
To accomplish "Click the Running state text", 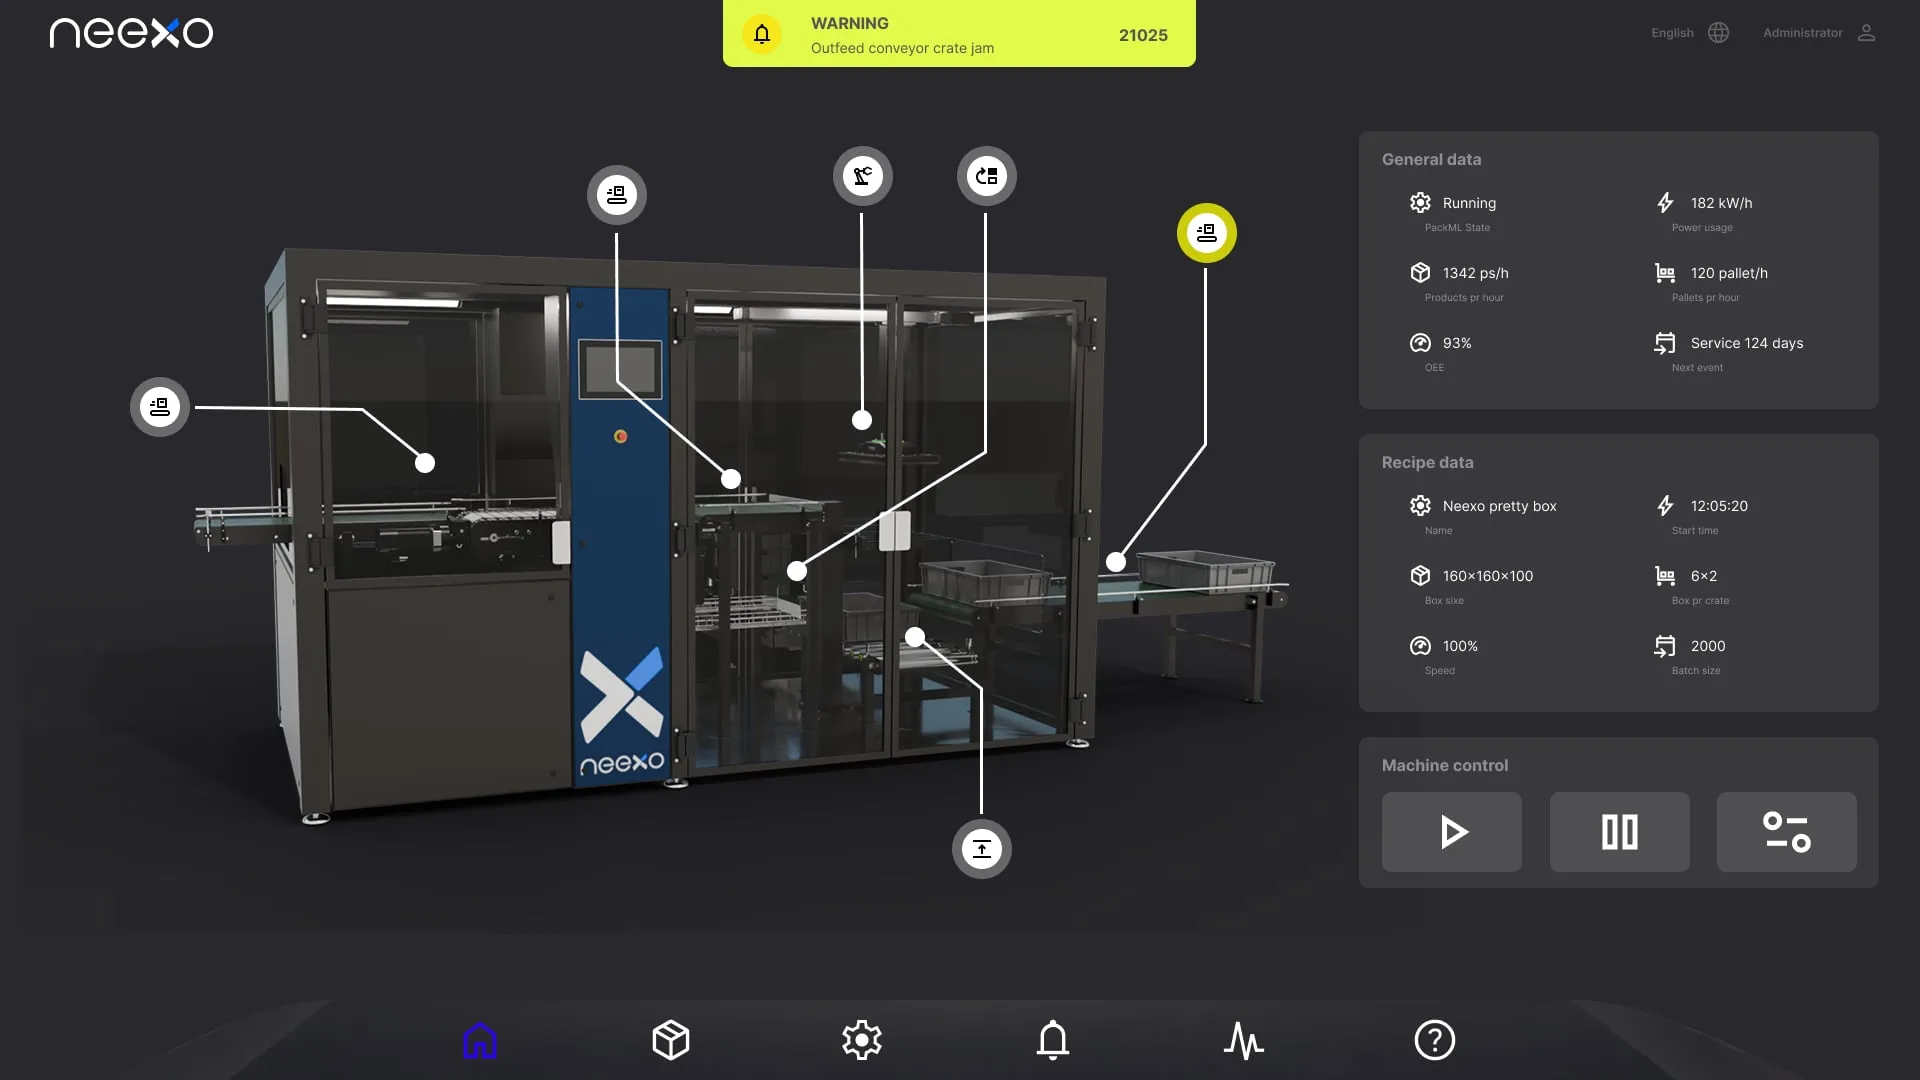I will point(1469,203).
